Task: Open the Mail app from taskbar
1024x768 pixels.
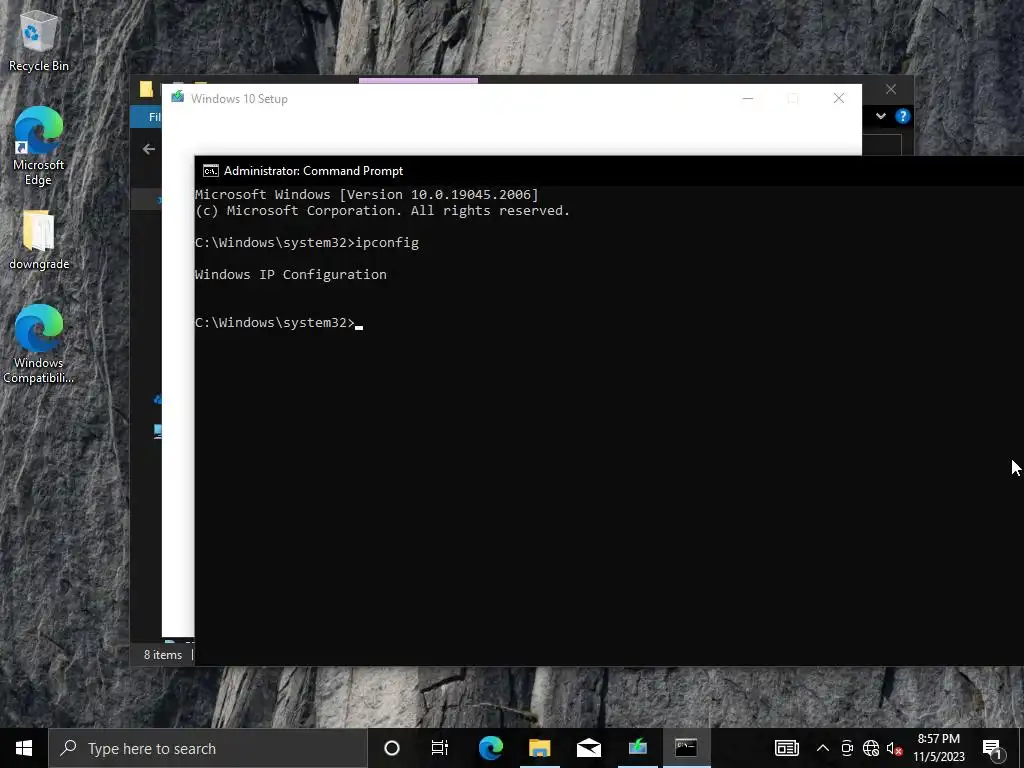Action: 588,748
